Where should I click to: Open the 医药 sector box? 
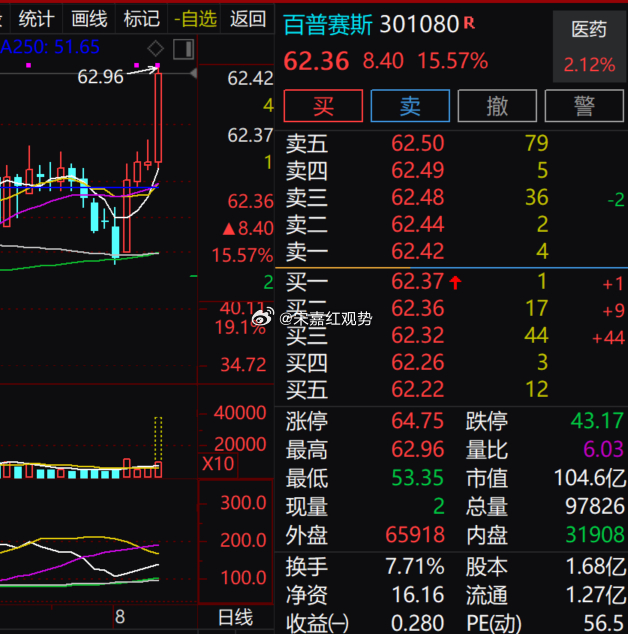pyautogui.click(x=589, y=46)
